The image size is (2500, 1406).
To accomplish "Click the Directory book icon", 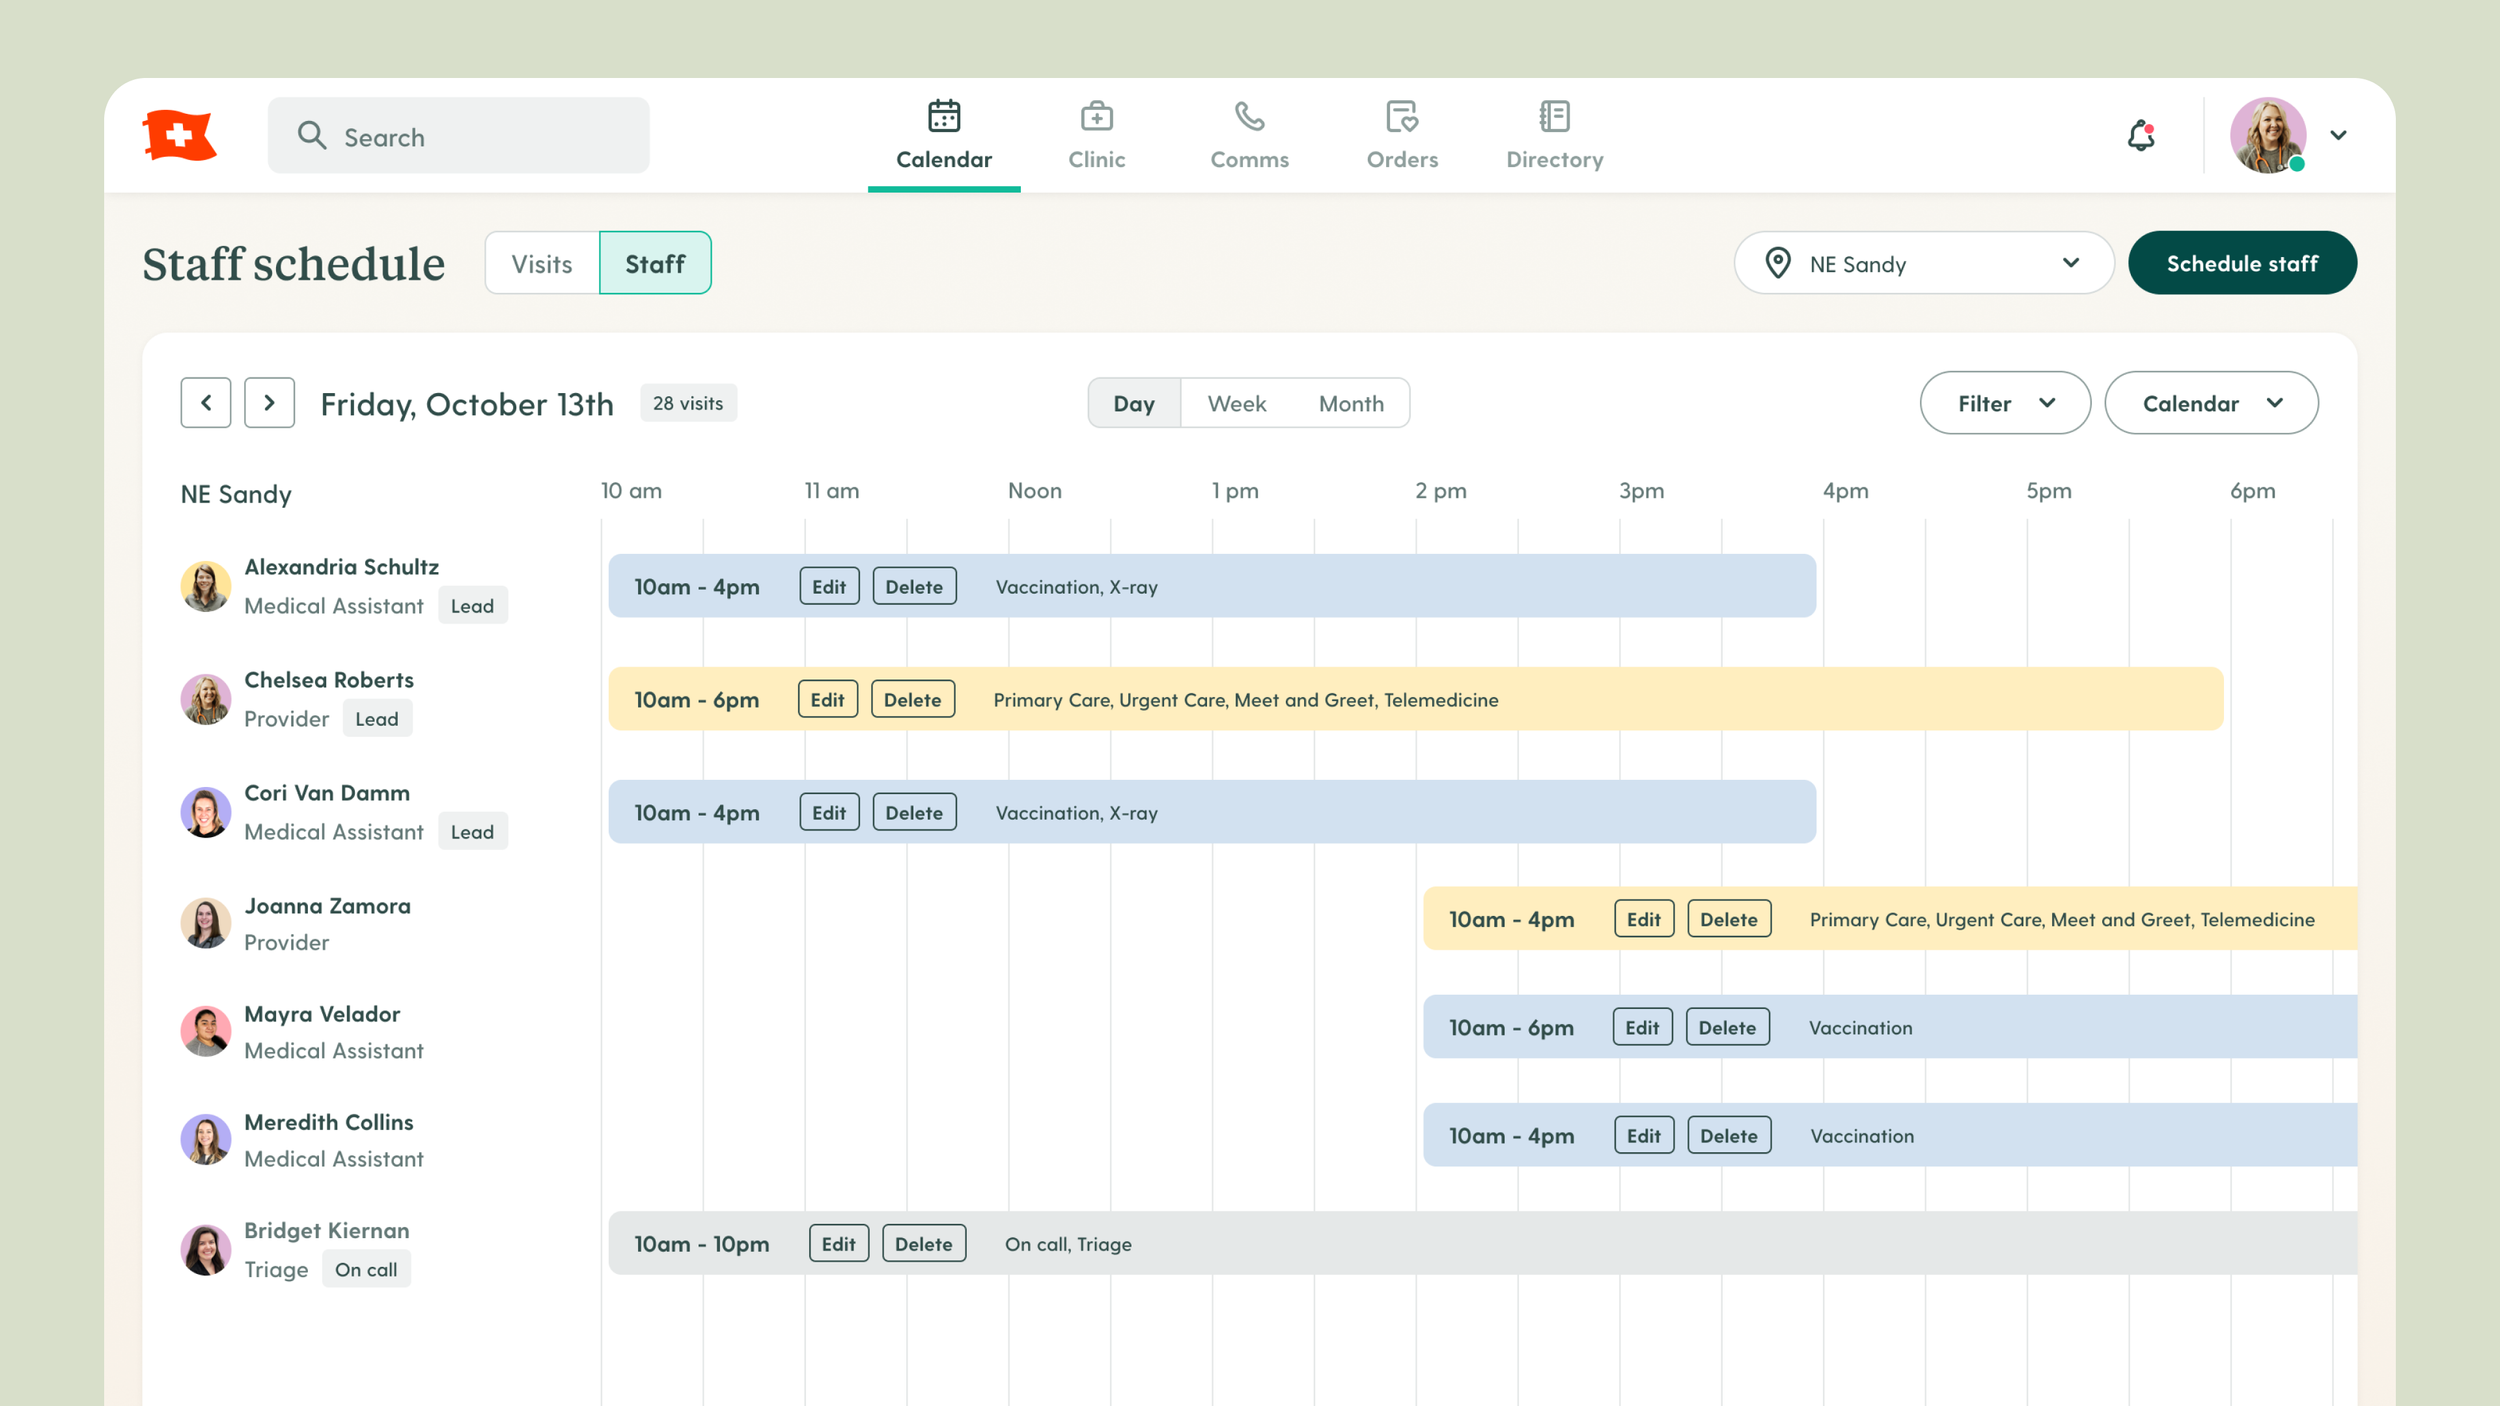I will pos(1555,116).
